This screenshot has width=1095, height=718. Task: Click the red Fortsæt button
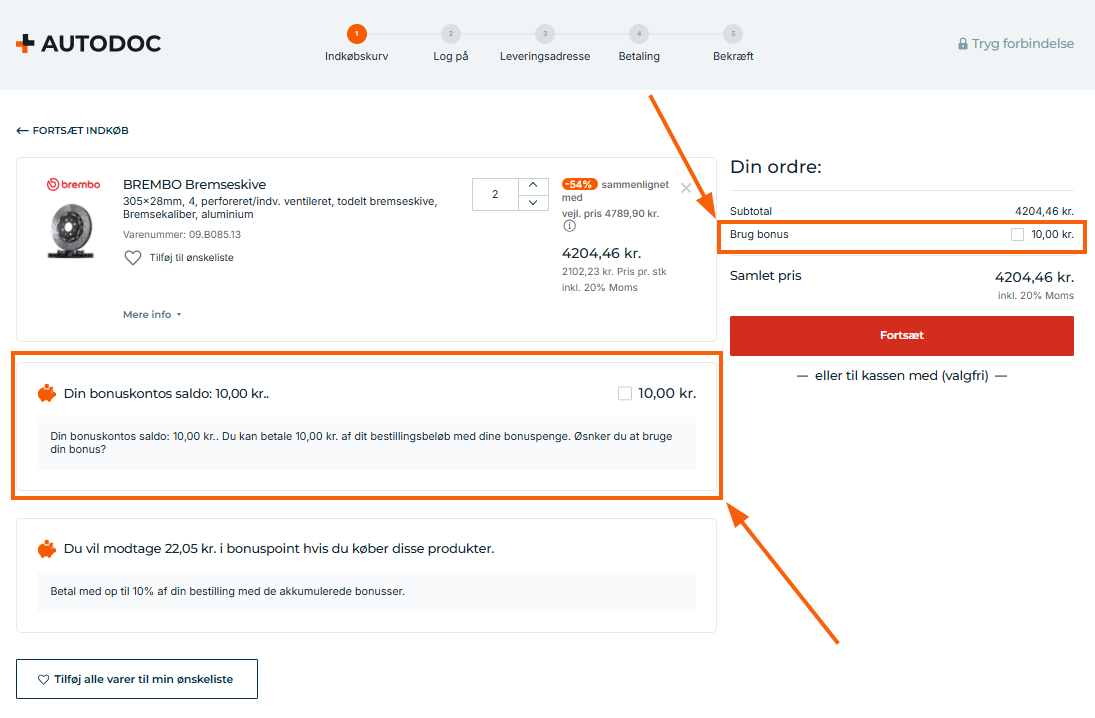tap(902, 336)
